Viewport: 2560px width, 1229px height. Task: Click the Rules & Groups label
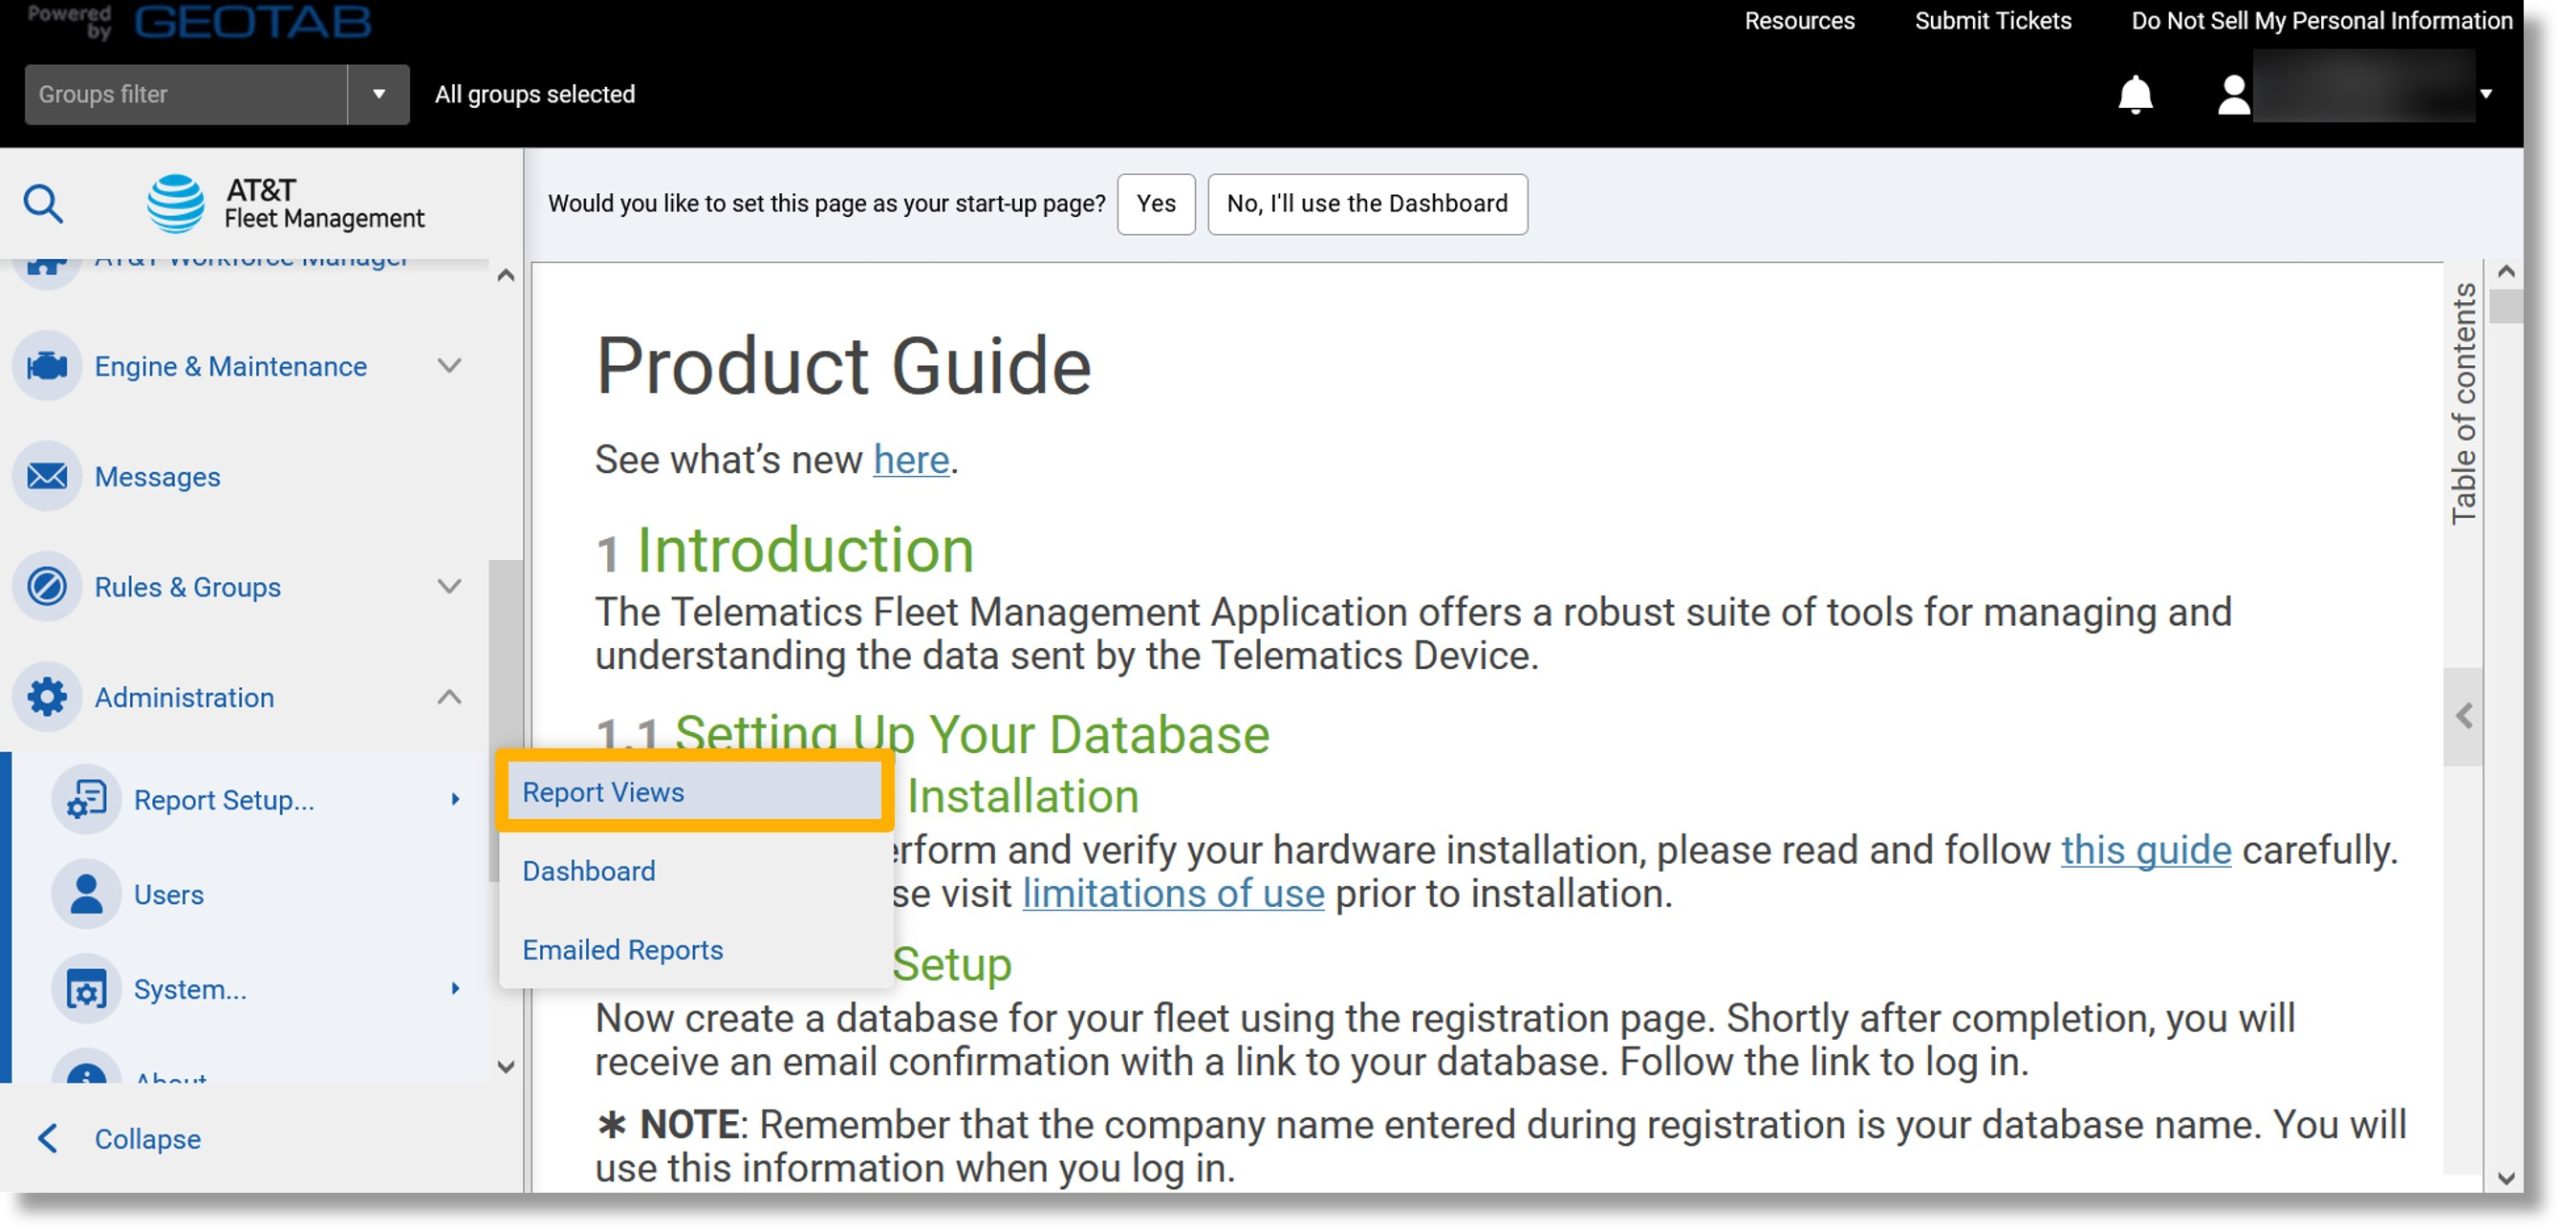[187, 587]
